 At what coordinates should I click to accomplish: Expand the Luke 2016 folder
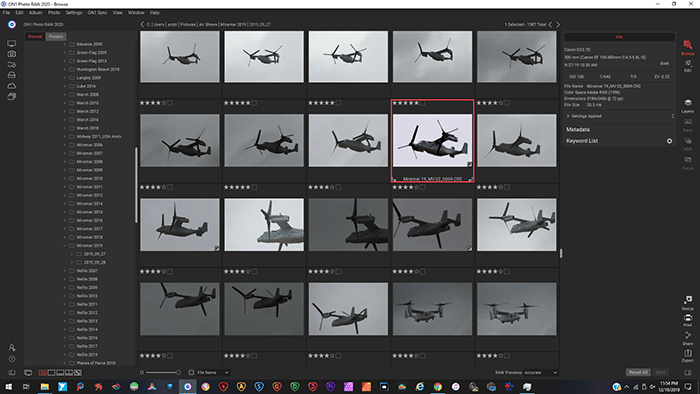(64, 86)
